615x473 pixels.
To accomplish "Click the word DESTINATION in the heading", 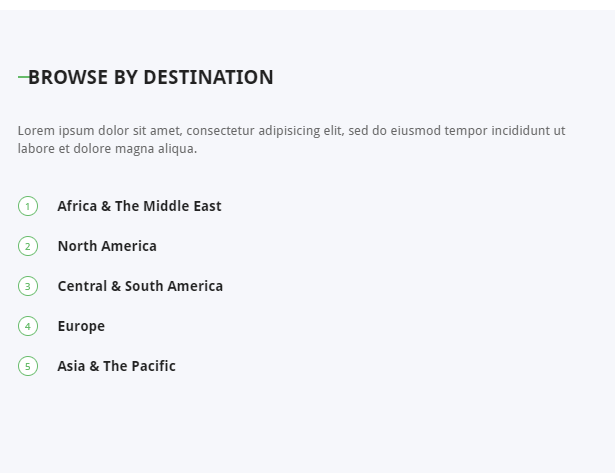I will coord(208,77).
